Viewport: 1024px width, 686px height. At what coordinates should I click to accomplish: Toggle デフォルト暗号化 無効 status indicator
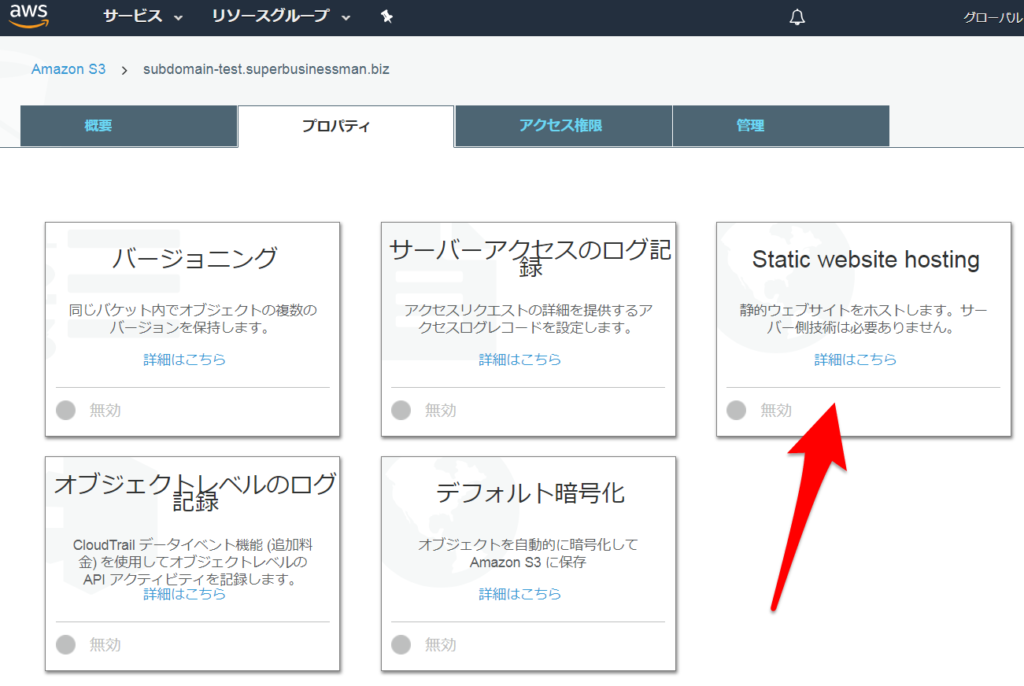point(401,645)
